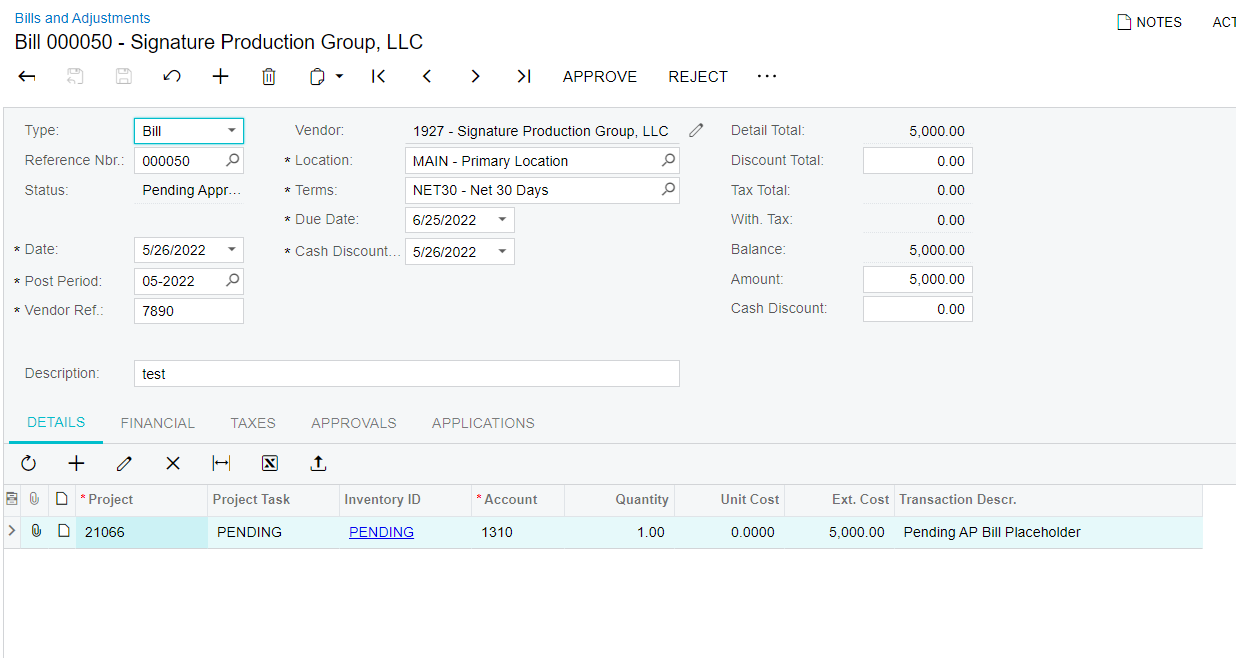Click the fit to screen columns icon
The height and width of the screenshot is (658, 1236).
tap(221, 463)
